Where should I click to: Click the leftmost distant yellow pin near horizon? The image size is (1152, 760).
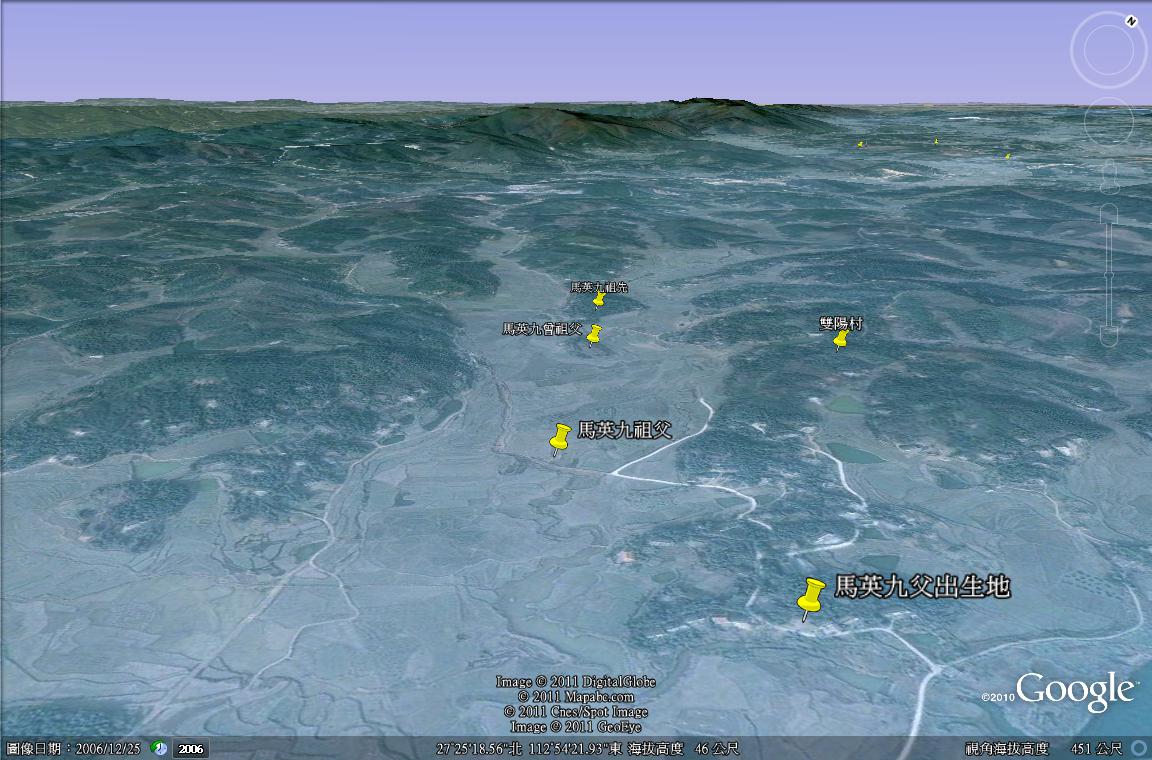859,144
